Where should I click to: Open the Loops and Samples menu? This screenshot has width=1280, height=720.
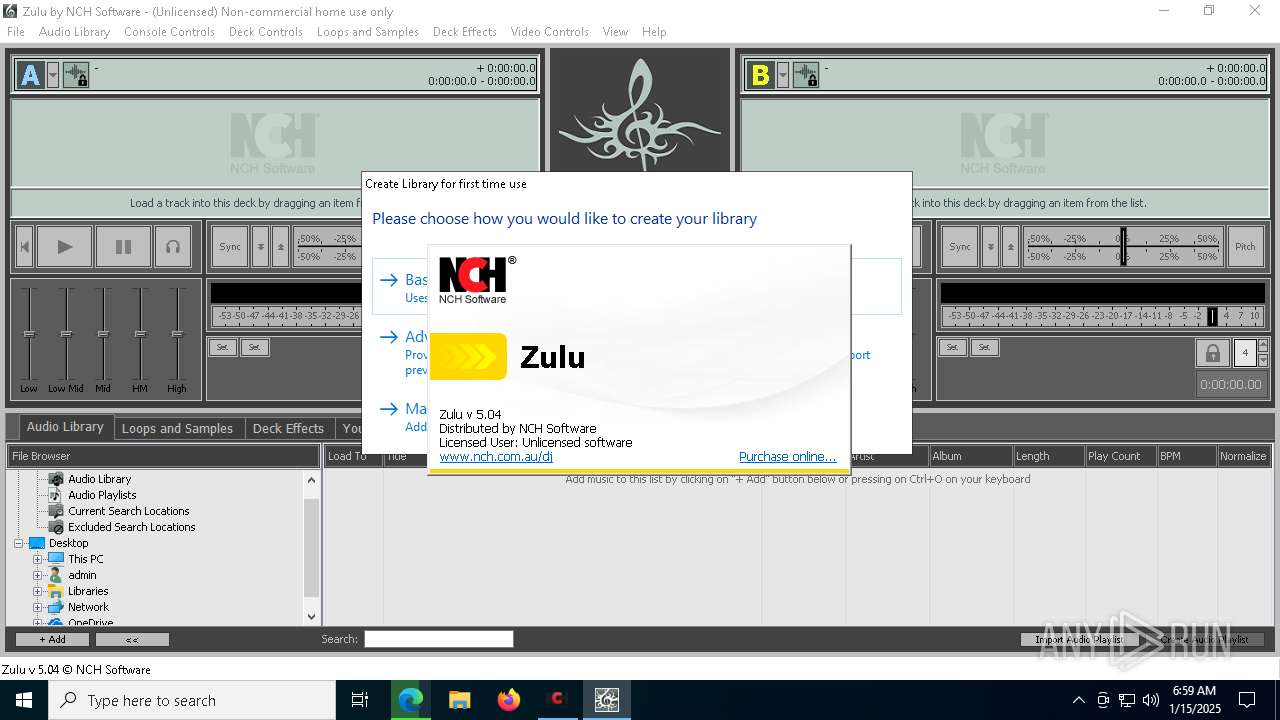coord(368,32)
